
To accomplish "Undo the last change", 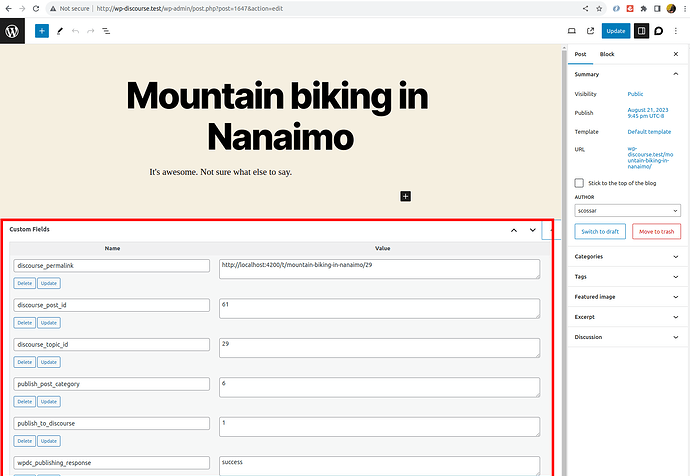I will click(x=75, y=31).
